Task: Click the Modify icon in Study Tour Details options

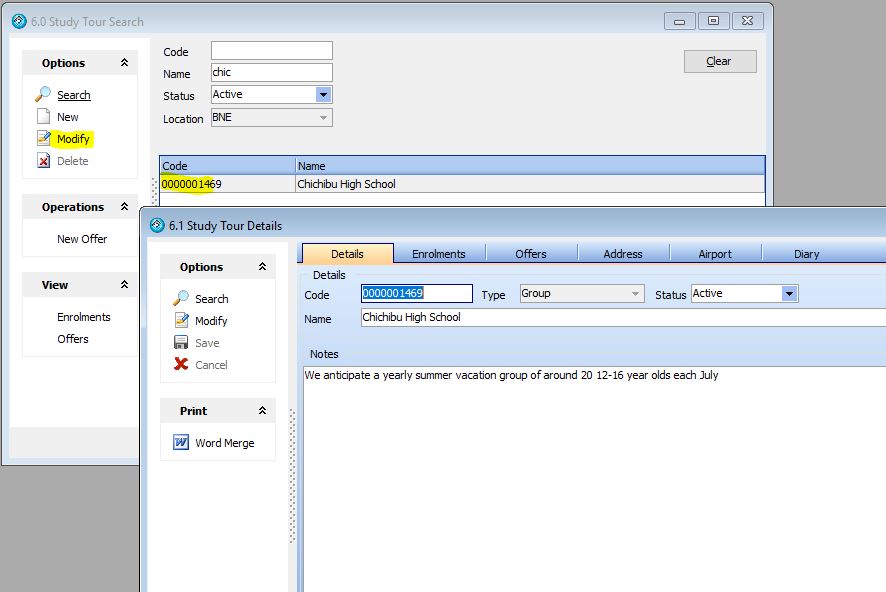Action: click(x=181, y=321)
